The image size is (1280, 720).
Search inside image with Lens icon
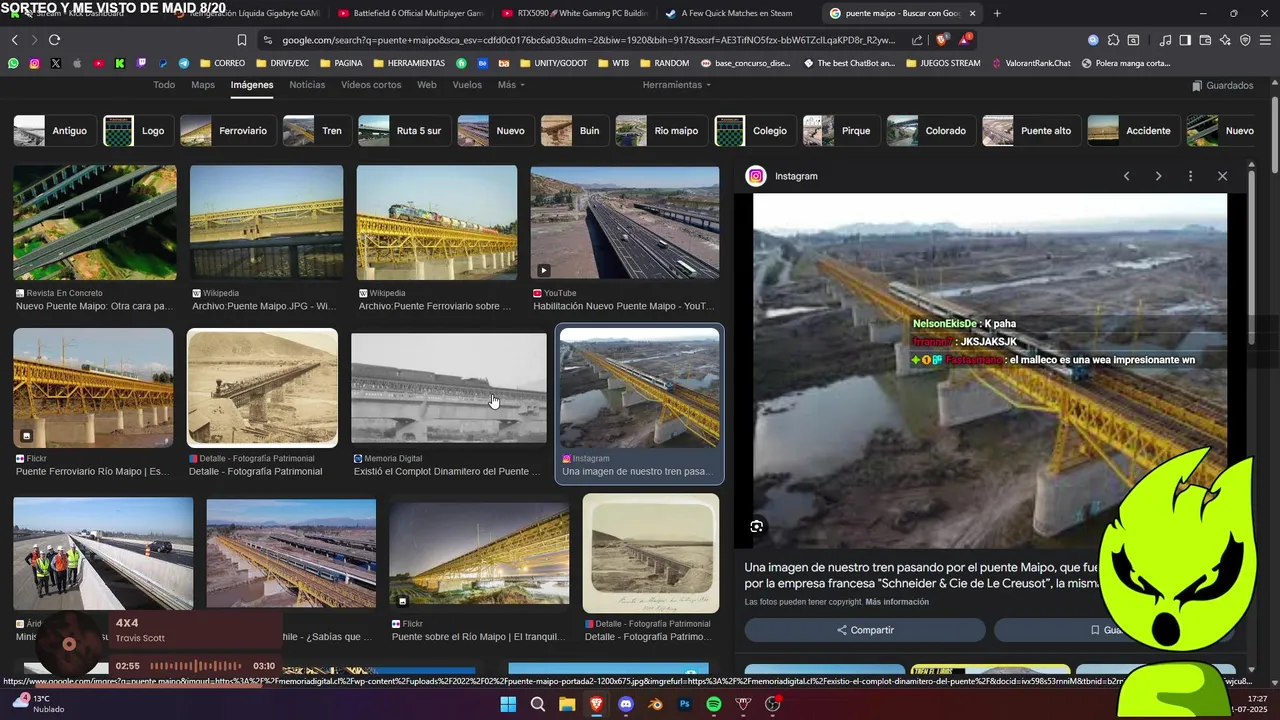point(757,526)
